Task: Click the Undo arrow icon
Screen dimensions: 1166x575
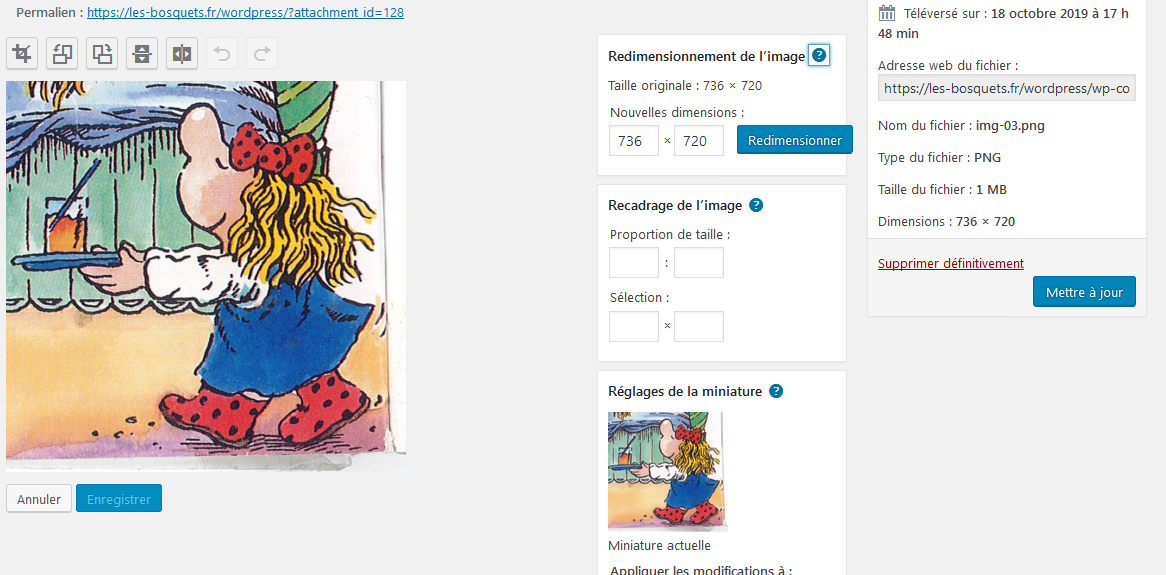Action: click(222, 54)
